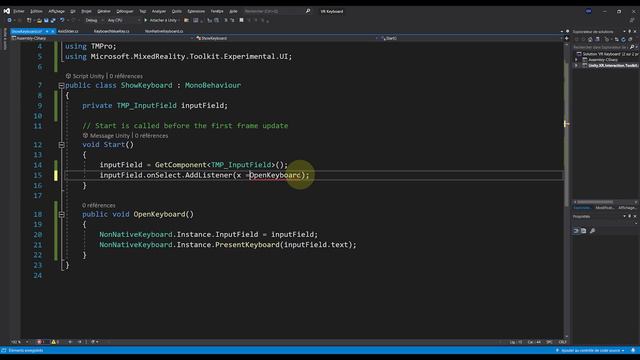Expand the Unity.XR.Interaction.Toolkit project node
Screen dimensions: 640x360
pyautogui.click(x=576, y=65)
